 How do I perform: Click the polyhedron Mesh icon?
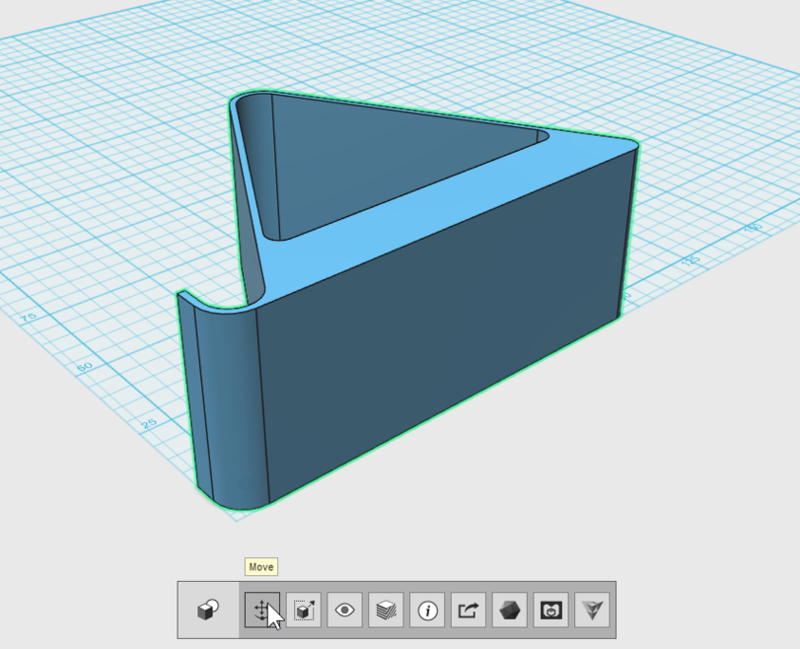[x=512, y=611]
